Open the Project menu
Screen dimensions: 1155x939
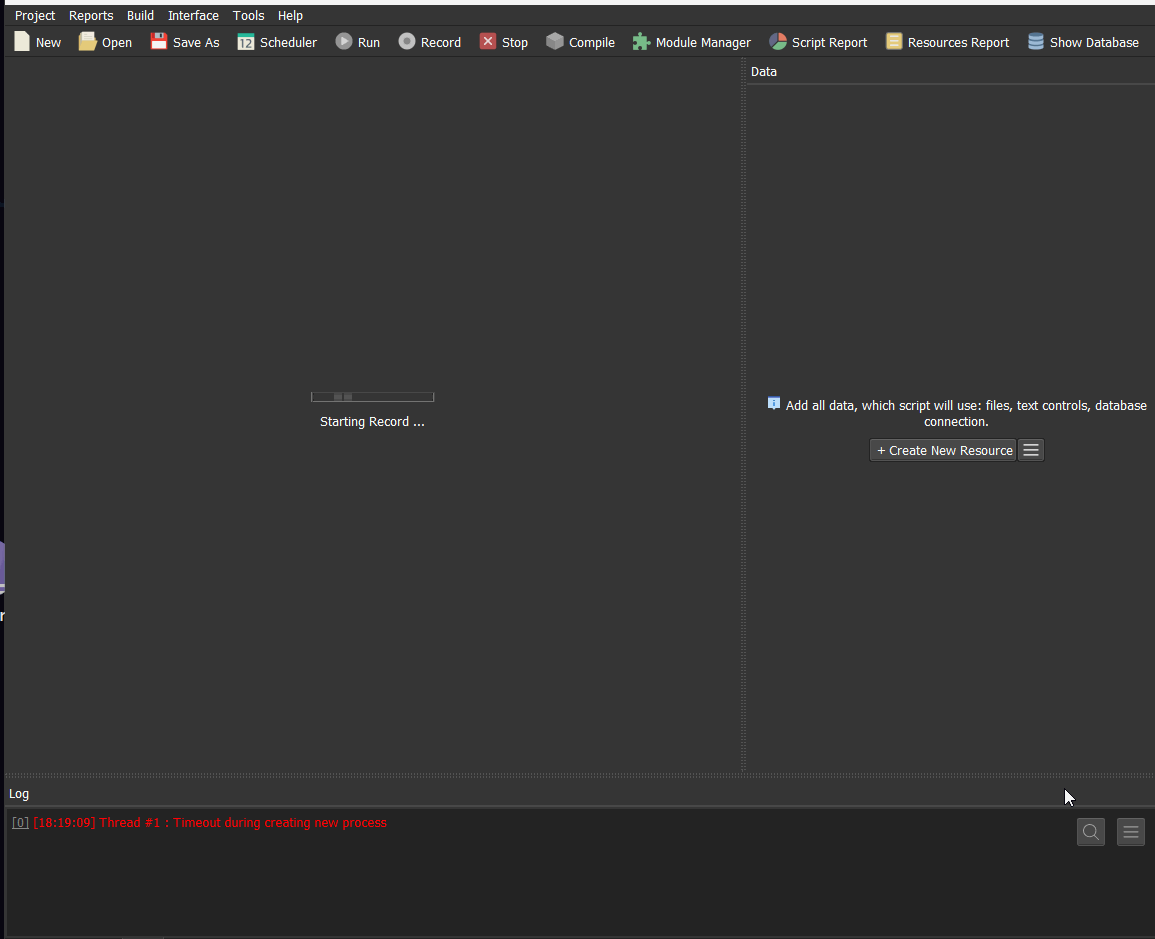(35, 16)
